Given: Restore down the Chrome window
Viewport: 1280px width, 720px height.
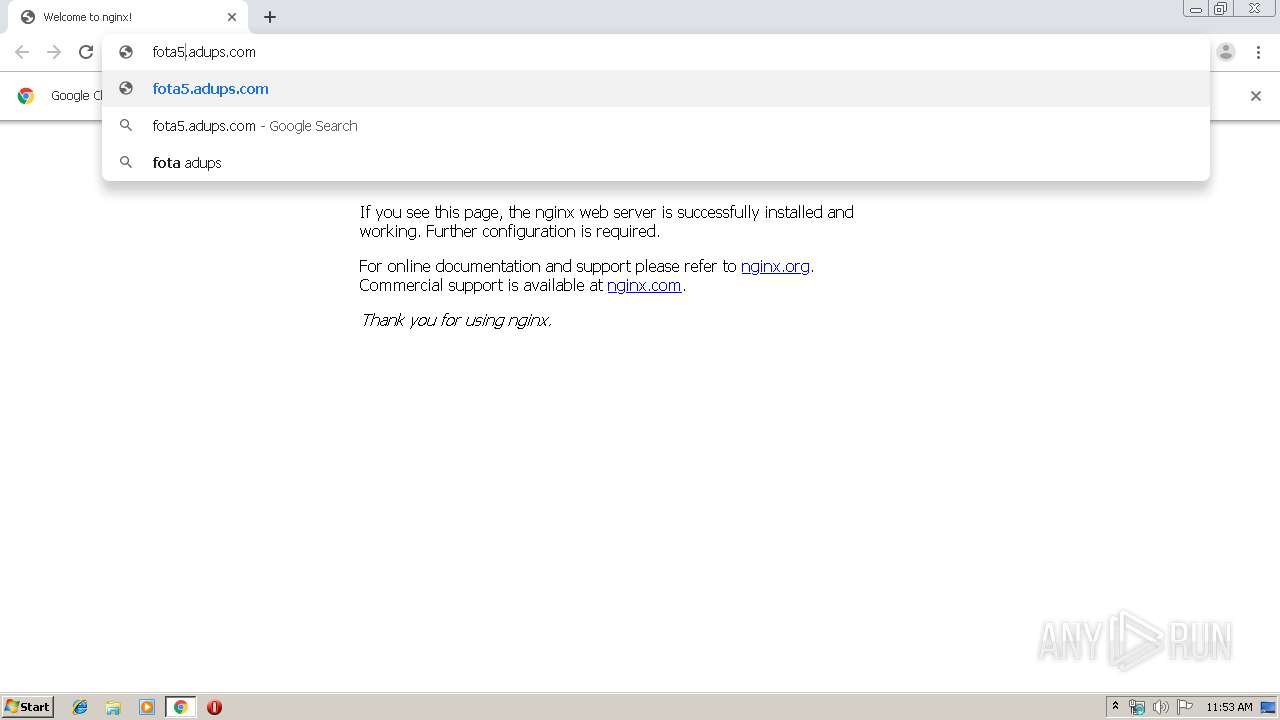Looking at the screenshot, I should (x=1221, y=9).
